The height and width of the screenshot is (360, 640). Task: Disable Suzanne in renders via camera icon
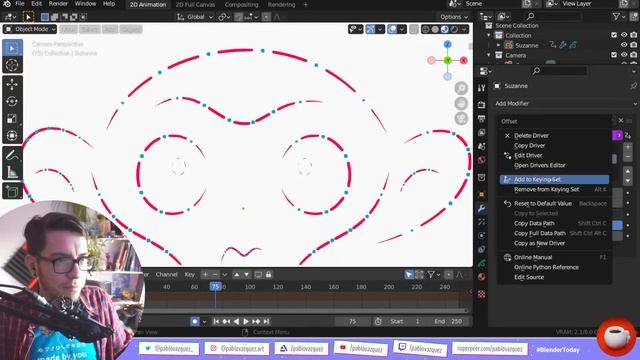pos(633,45)
